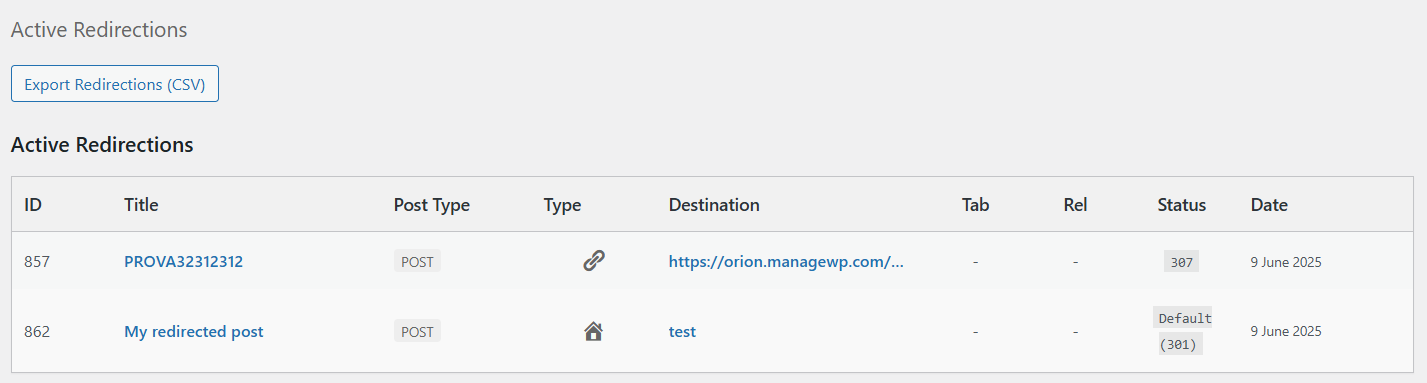Click the date for row 862
This screenshot has width=1427, height=383.
point(1286,332)
